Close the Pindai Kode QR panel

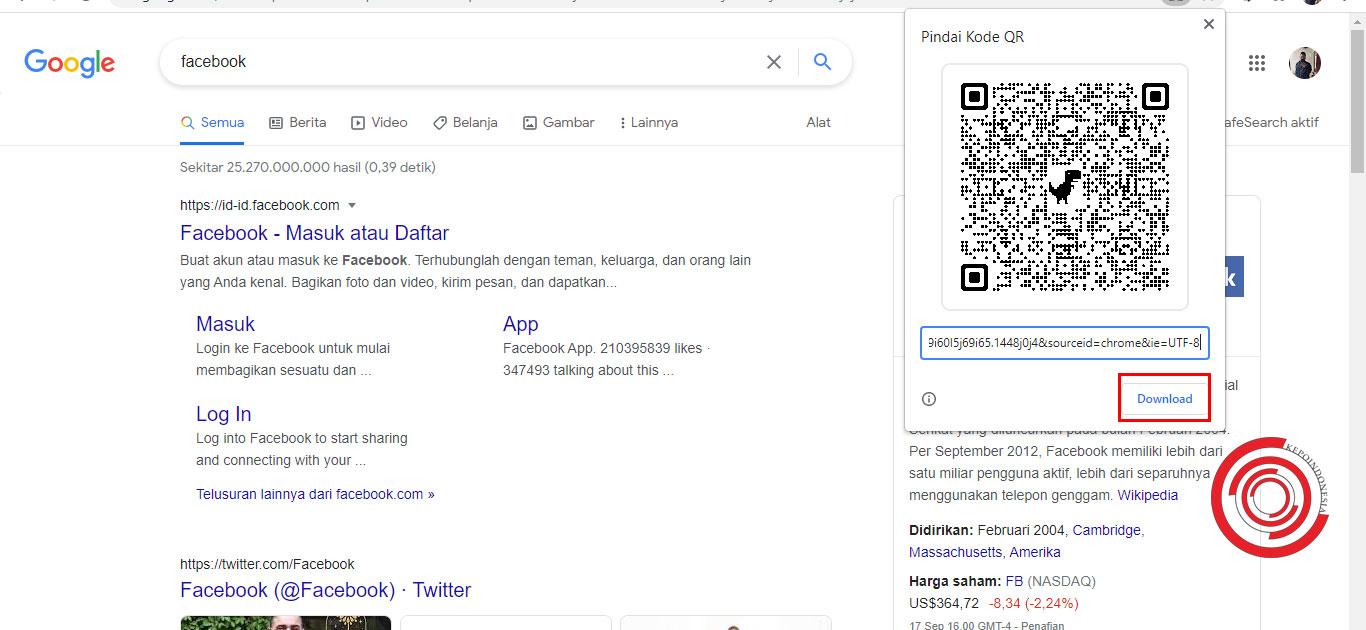(x=1208, y=23)
